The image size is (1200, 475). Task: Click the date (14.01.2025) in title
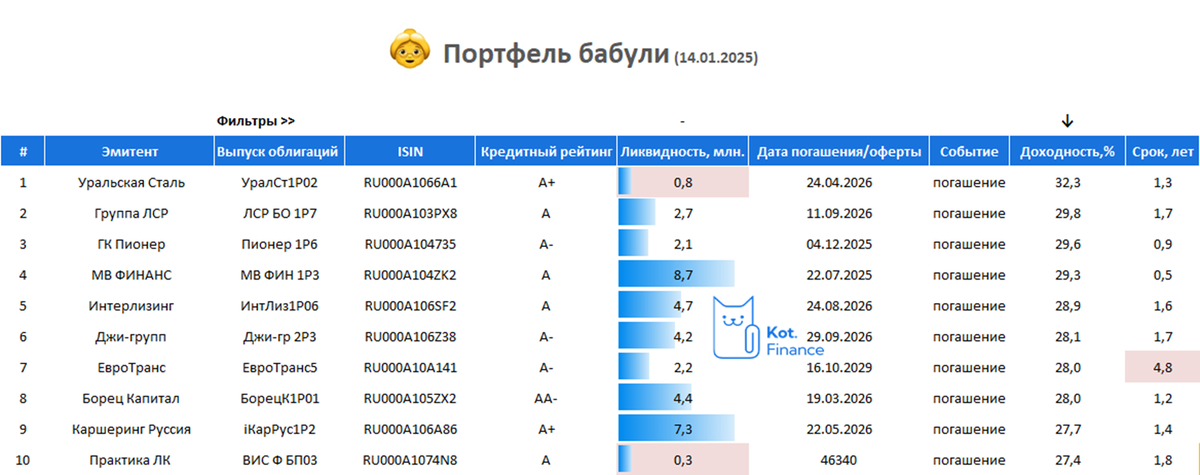point(715,58)
